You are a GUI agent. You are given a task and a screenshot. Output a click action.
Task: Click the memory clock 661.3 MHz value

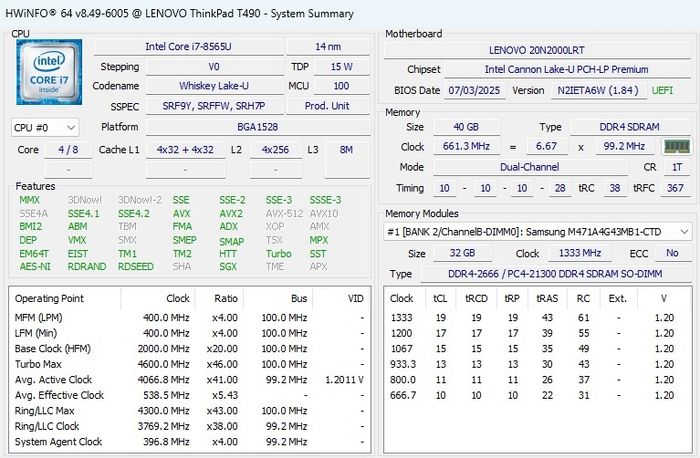coord(466,146)
